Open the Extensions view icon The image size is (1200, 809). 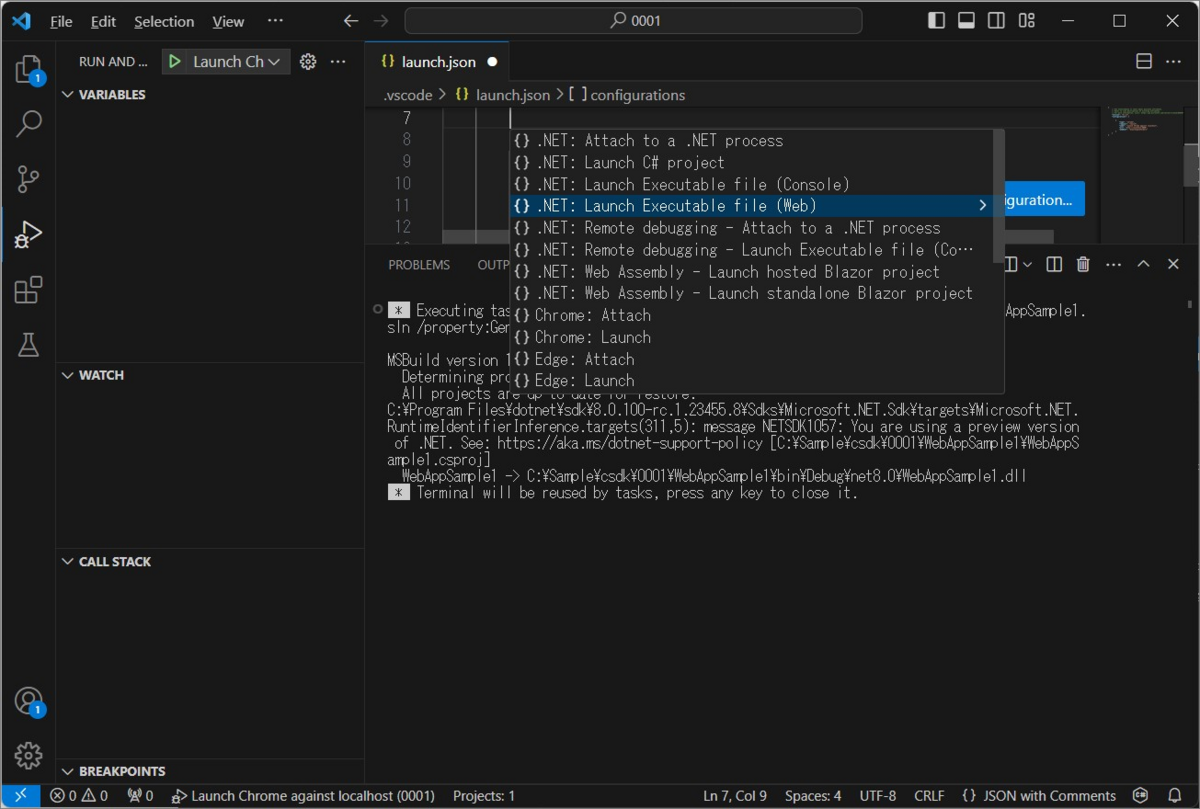28,290
